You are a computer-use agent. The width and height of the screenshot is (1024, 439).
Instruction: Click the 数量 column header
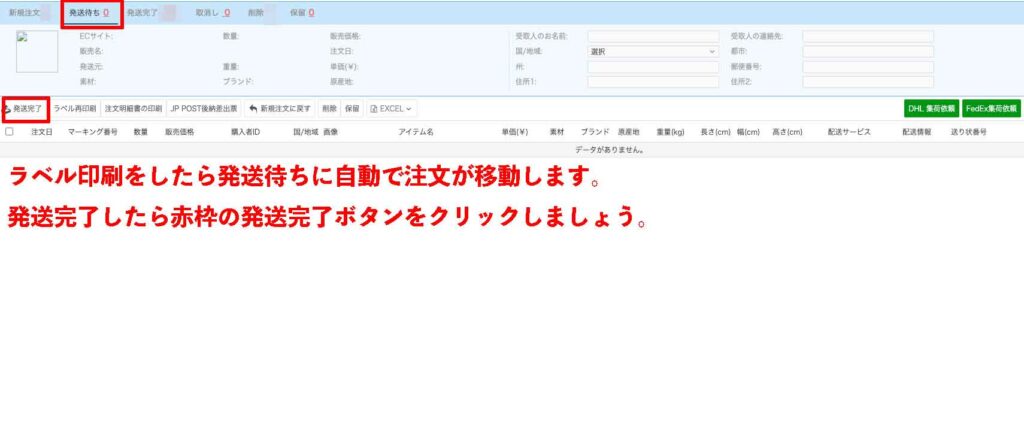tap(141, 131)
